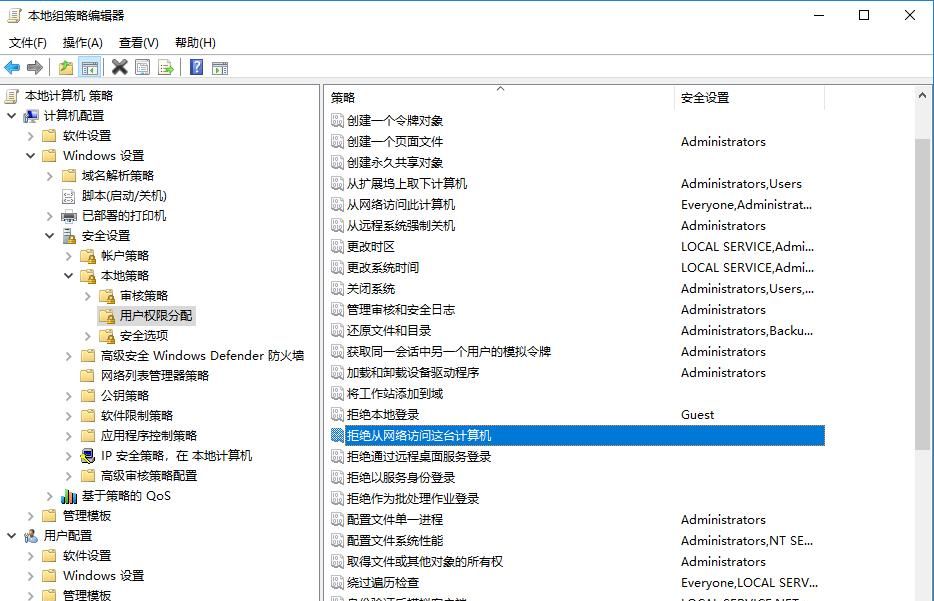
Task: Click the Up one level folder icon
Action: (64, 66)
